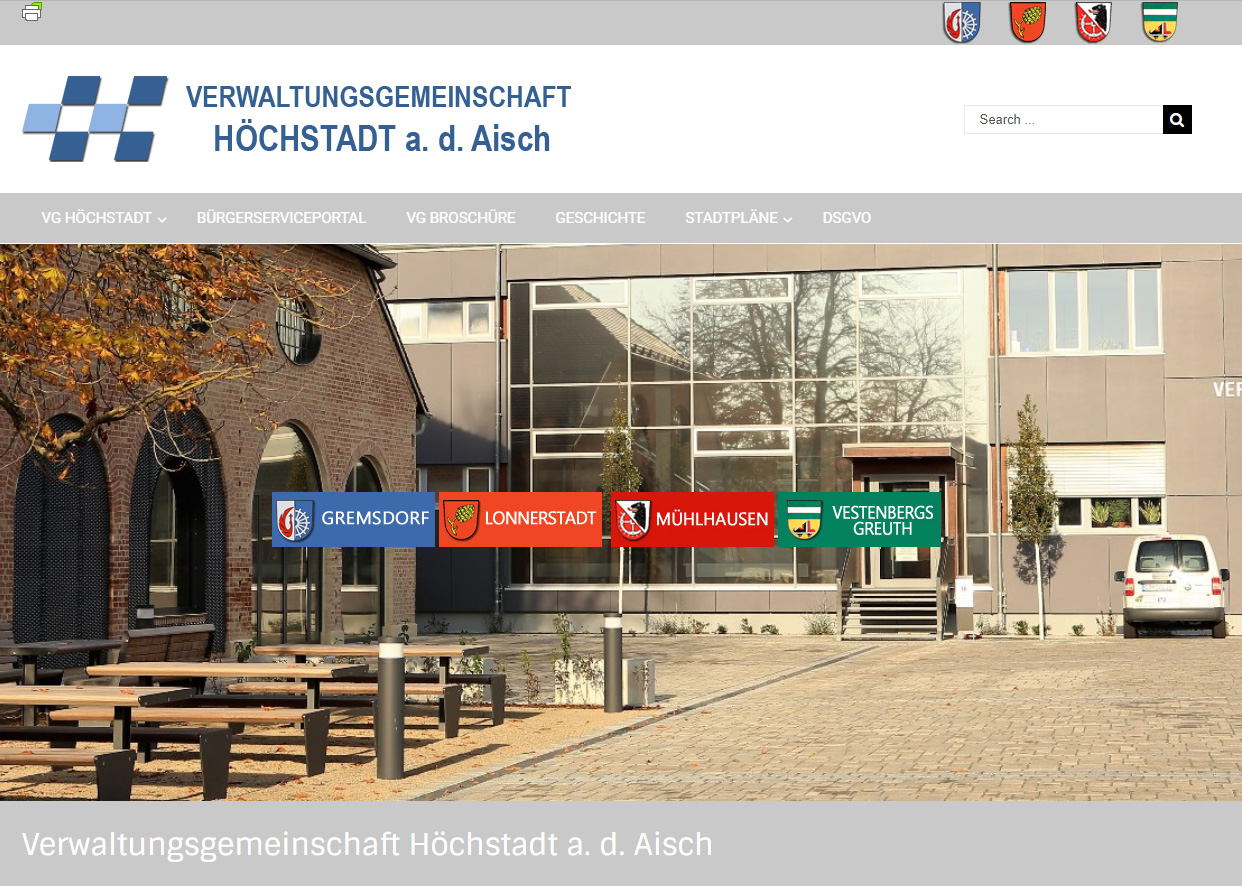1242x886 pixels.
Task: Click the blue GREMSDORF banner button
Action: (x=353, y=519)
